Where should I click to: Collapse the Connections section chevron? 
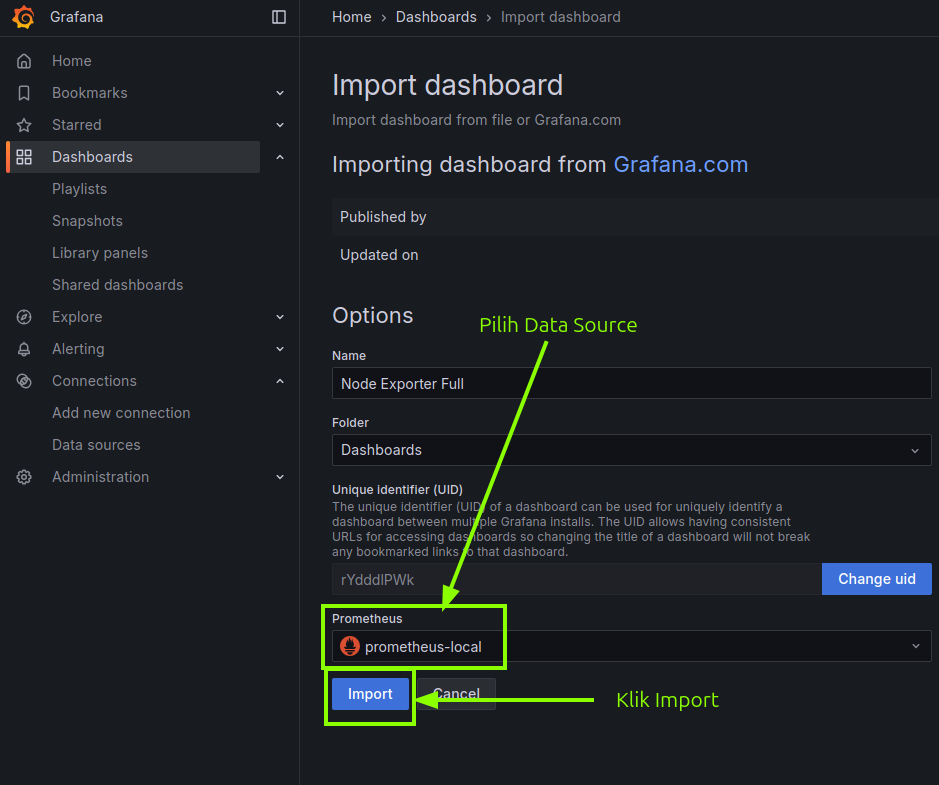(280, 381)
